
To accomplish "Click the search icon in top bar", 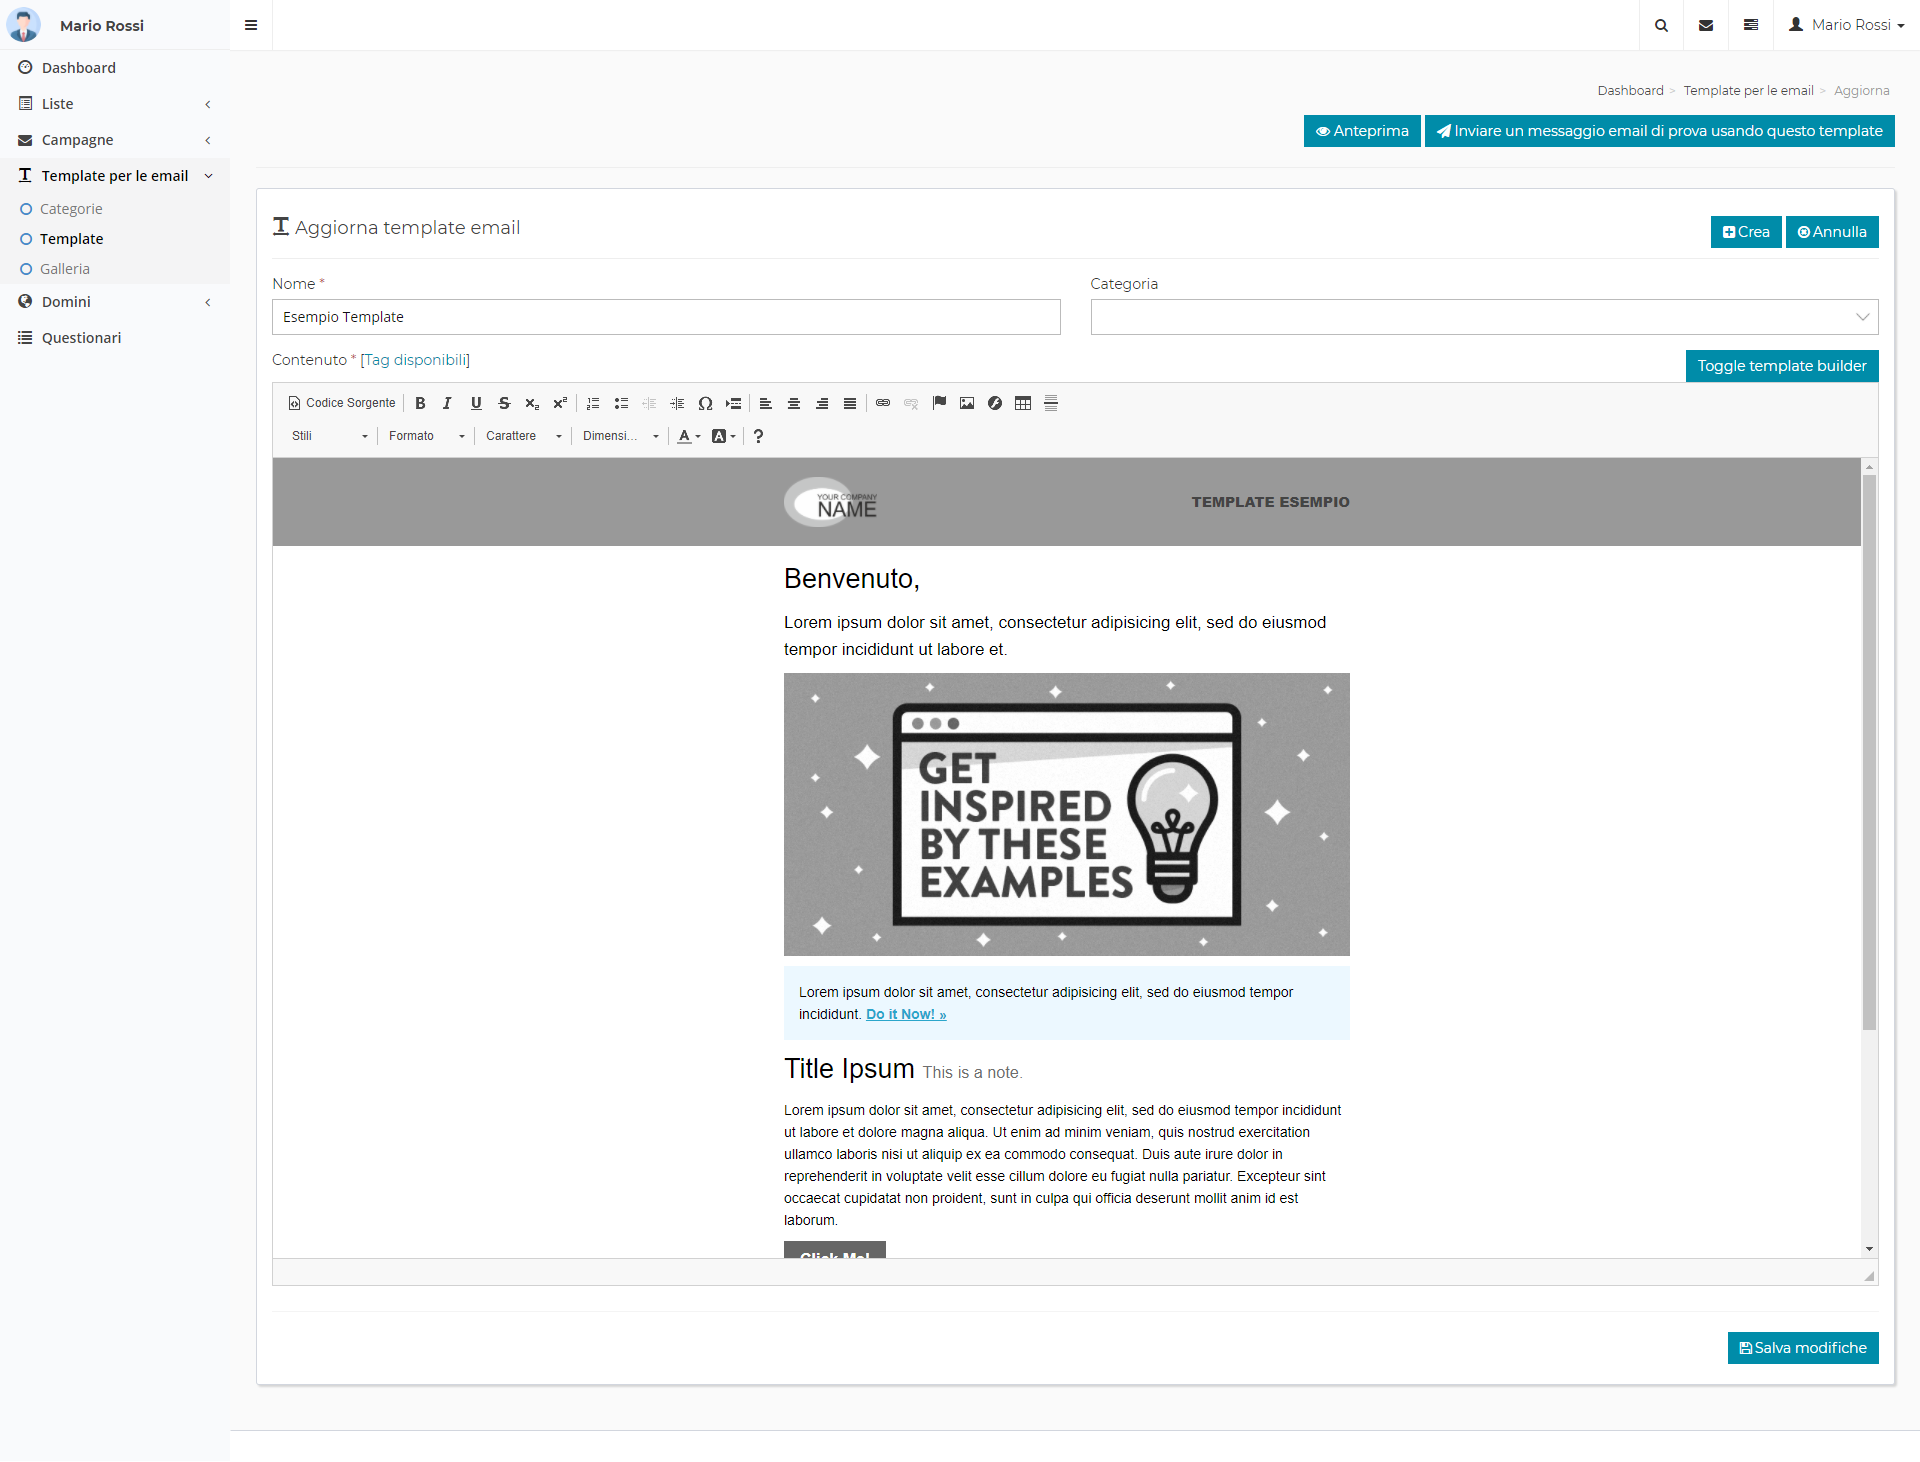I will (x=1661, y=25).
